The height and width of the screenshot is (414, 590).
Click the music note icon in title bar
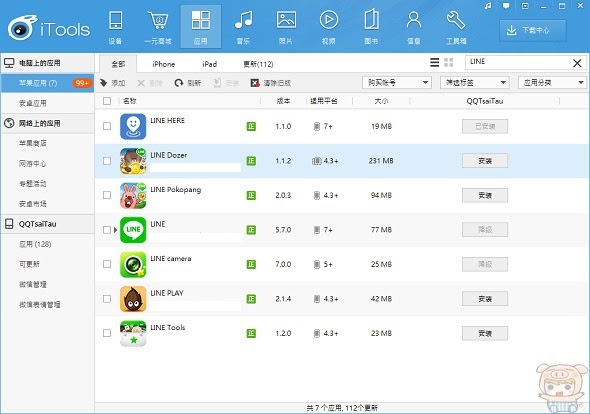(488, 6)
